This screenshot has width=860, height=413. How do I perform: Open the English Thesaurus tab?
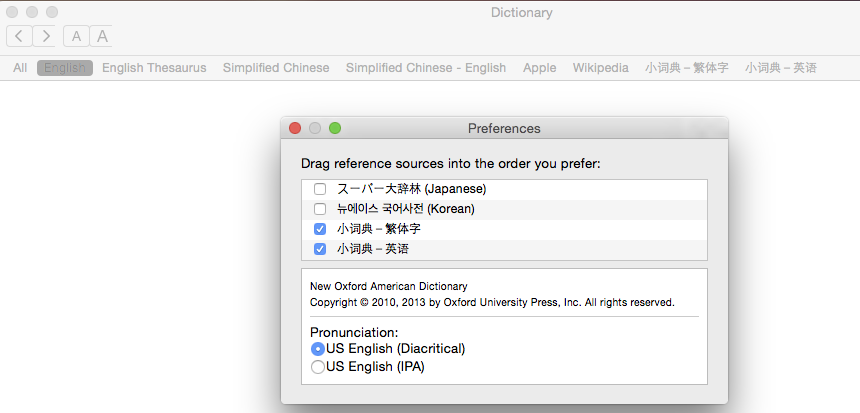(154, 68)
